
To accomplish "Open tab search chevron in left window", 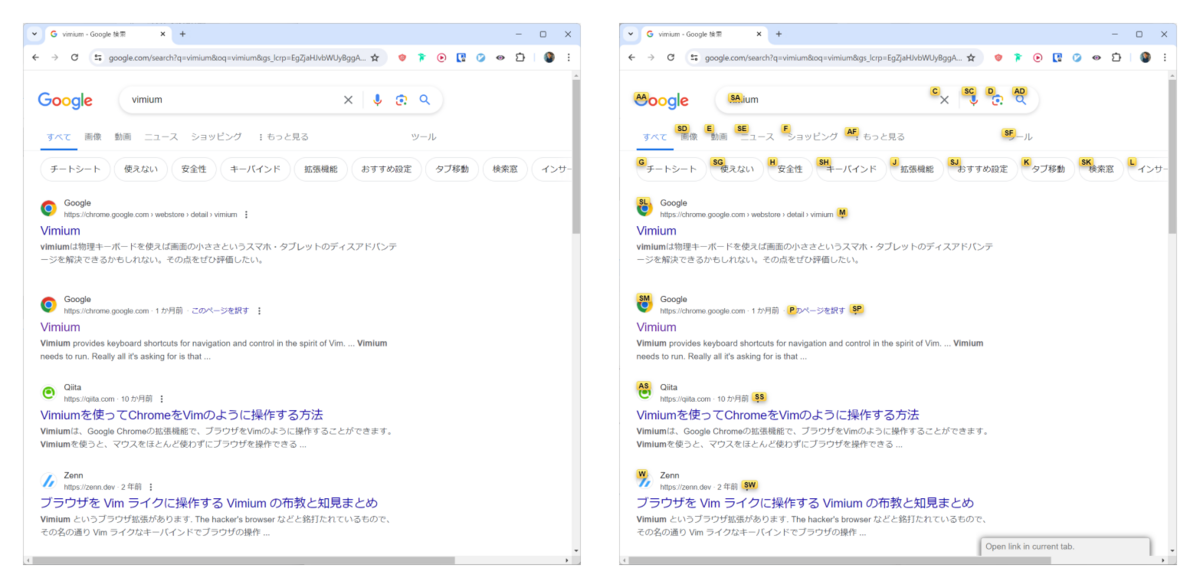I will pyautogui.click(x=34, y=34).
